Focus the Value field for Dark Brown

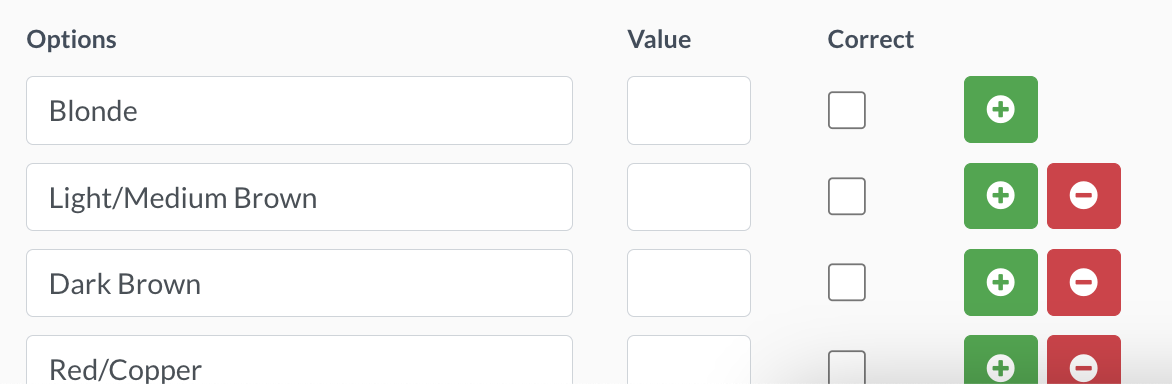pos(688,283)
